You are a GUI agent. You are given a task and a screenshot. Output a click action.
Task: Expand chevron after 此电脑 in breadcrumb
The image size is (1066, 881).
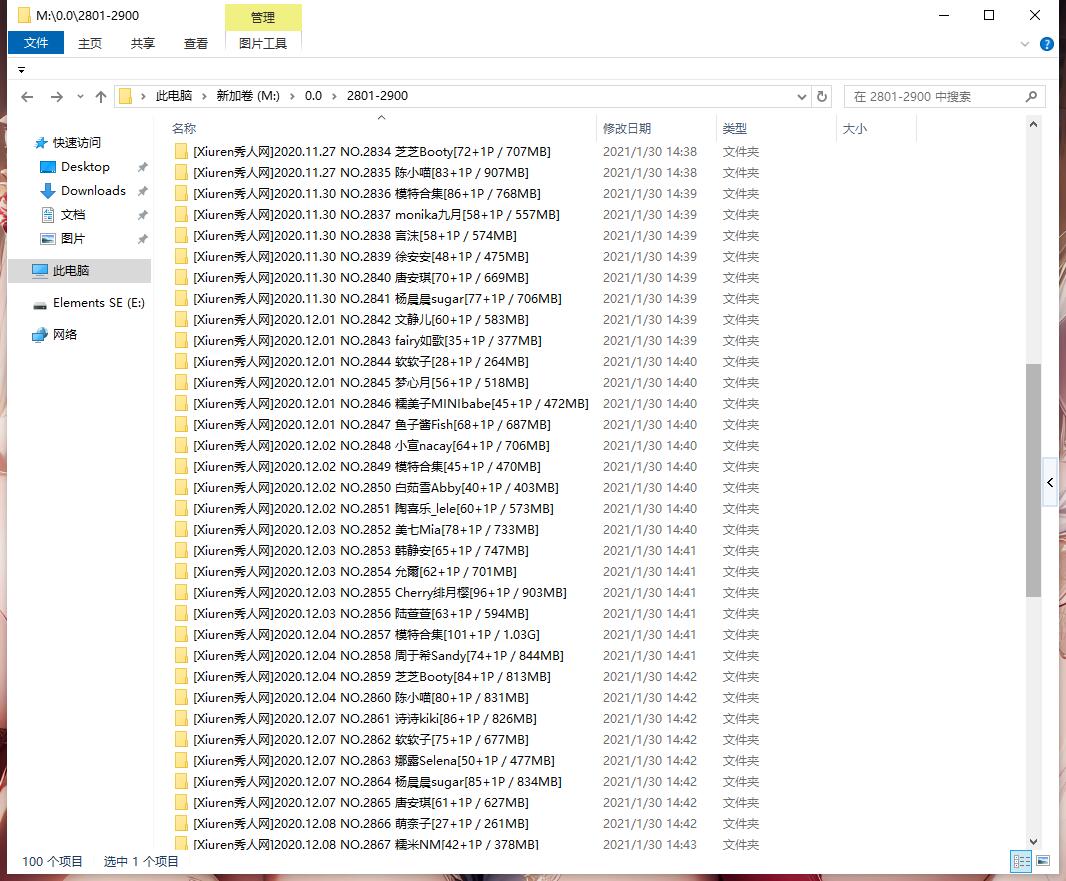(204, 97)
